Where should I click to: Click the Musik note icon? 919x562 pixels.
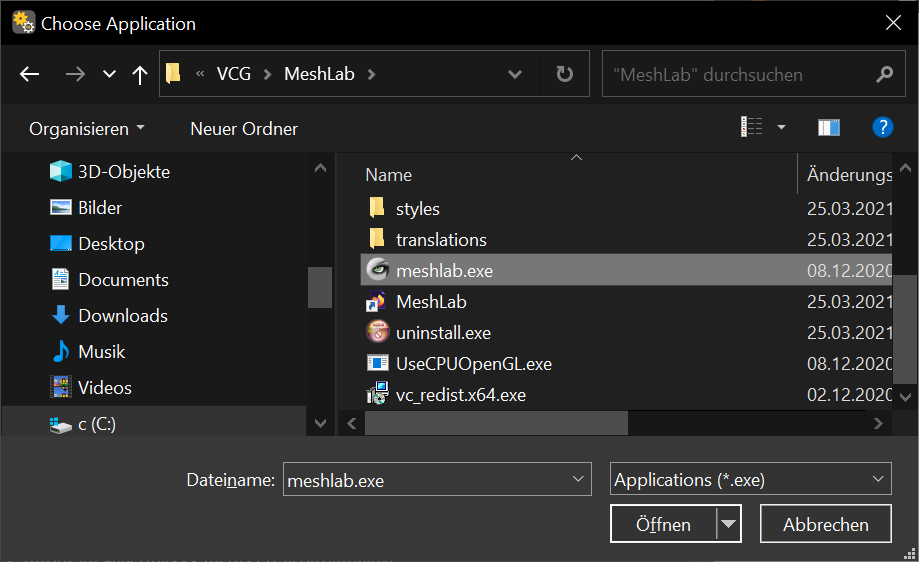point(61,351)
